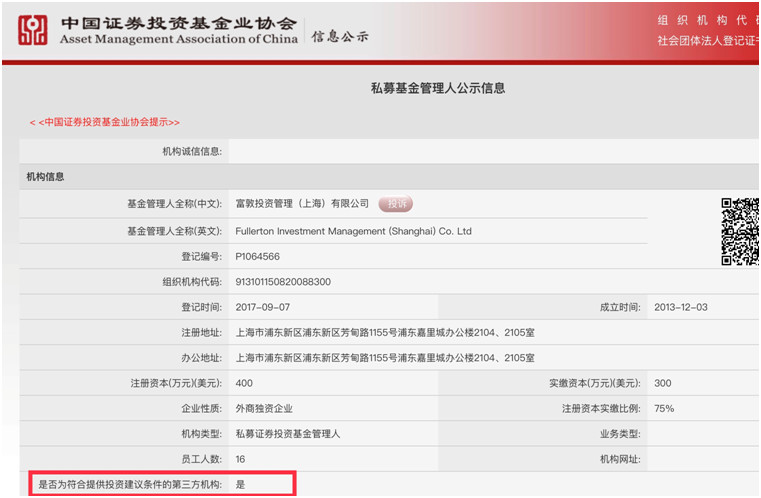
Task: Select paid-in capital value 300
Action: [x=662, y=383]
